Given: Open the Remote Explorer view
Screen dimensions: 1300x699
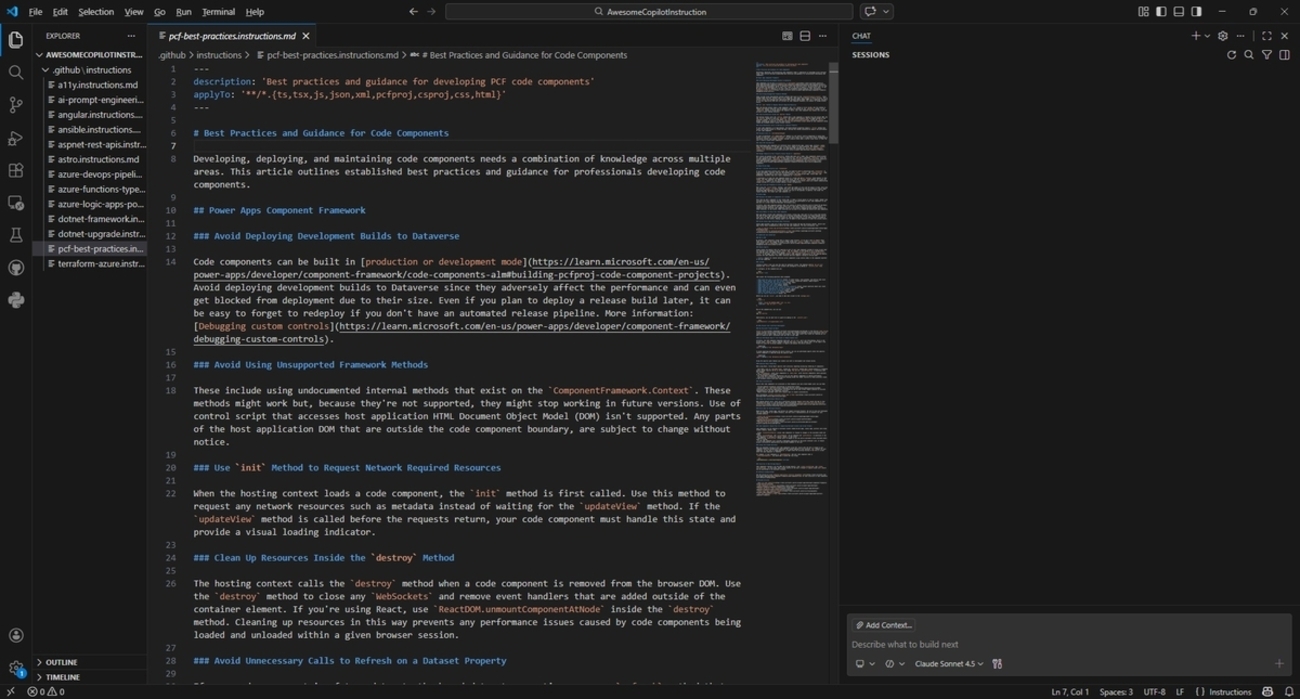Looking at the screenshot, I should (x=16, y=203).
